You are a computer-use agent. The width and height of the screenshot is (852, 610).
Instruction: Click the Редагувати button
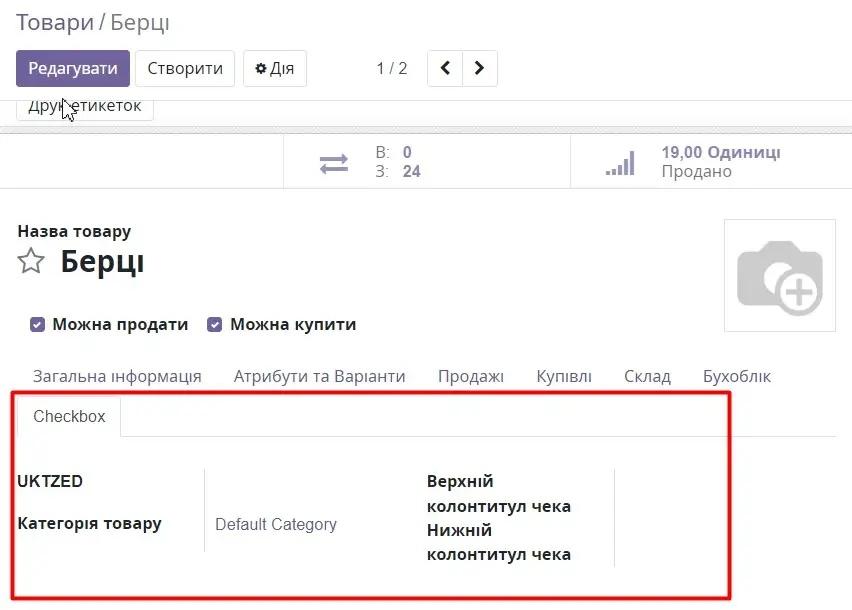(73, 69)
